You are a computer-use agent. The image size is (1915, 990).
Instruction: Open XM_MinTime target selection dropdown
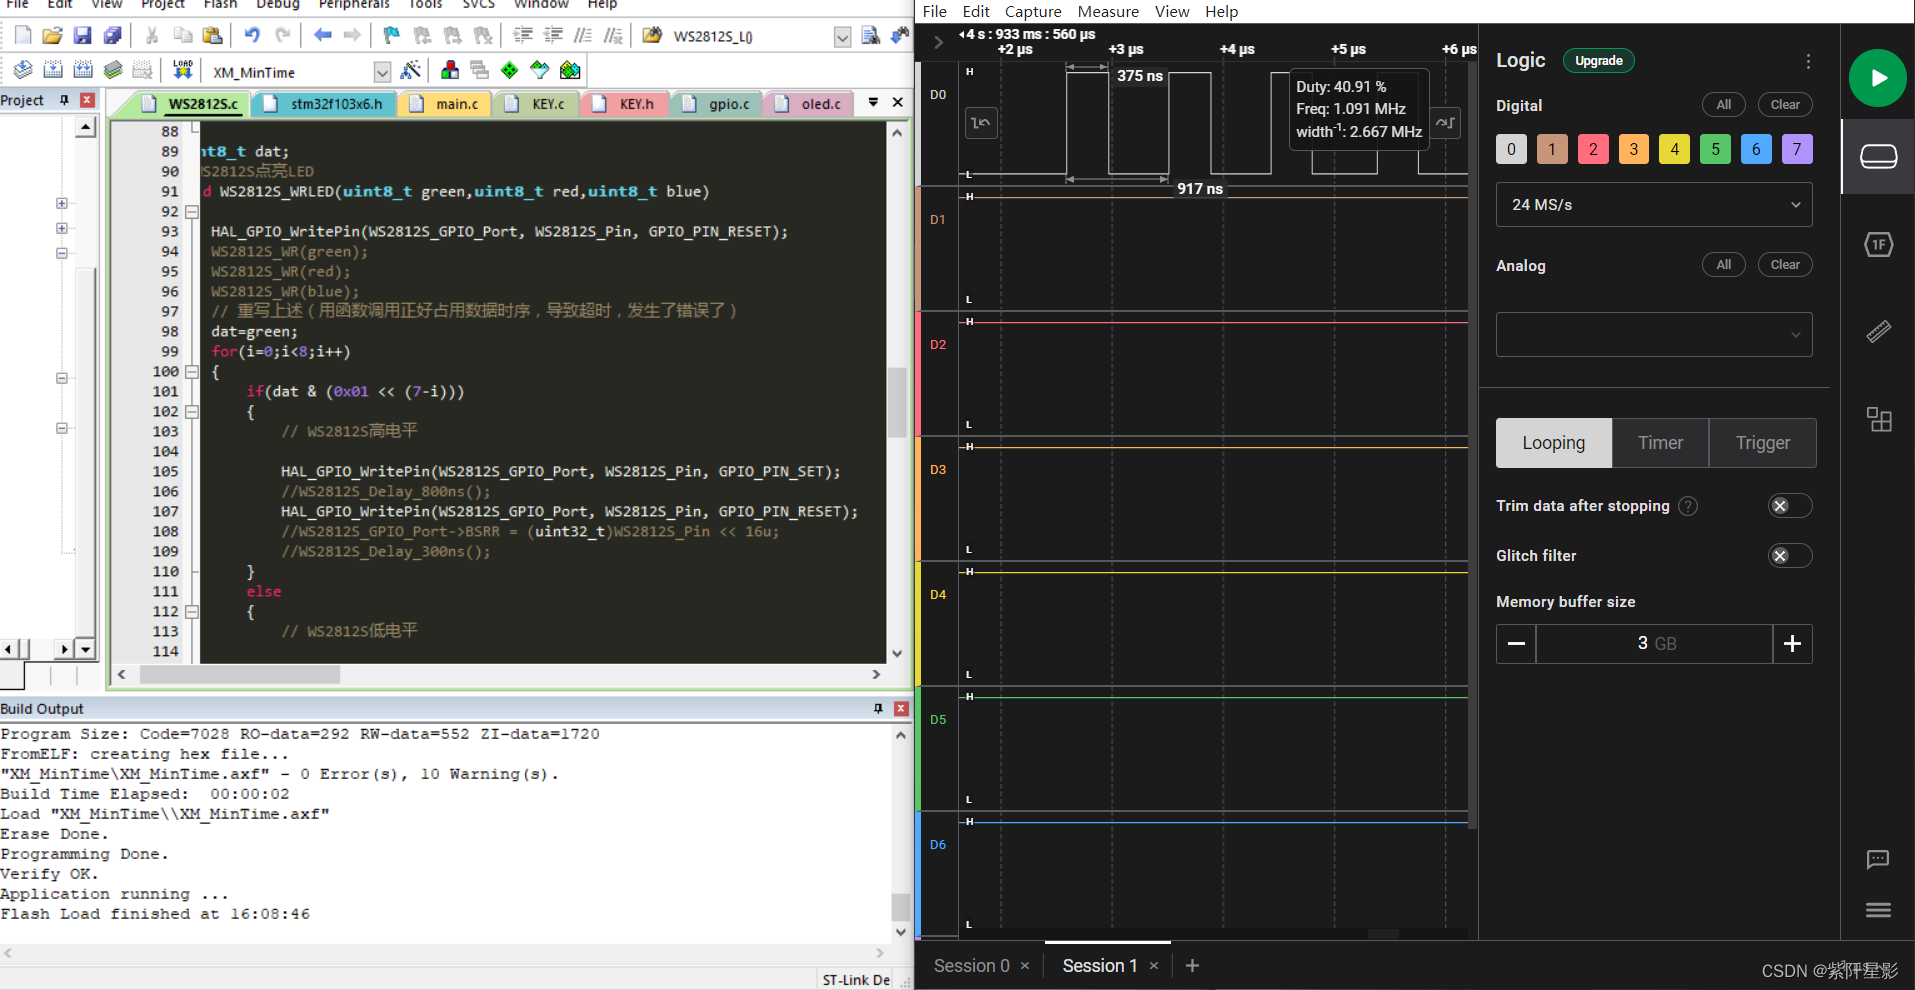coord(382,72)
